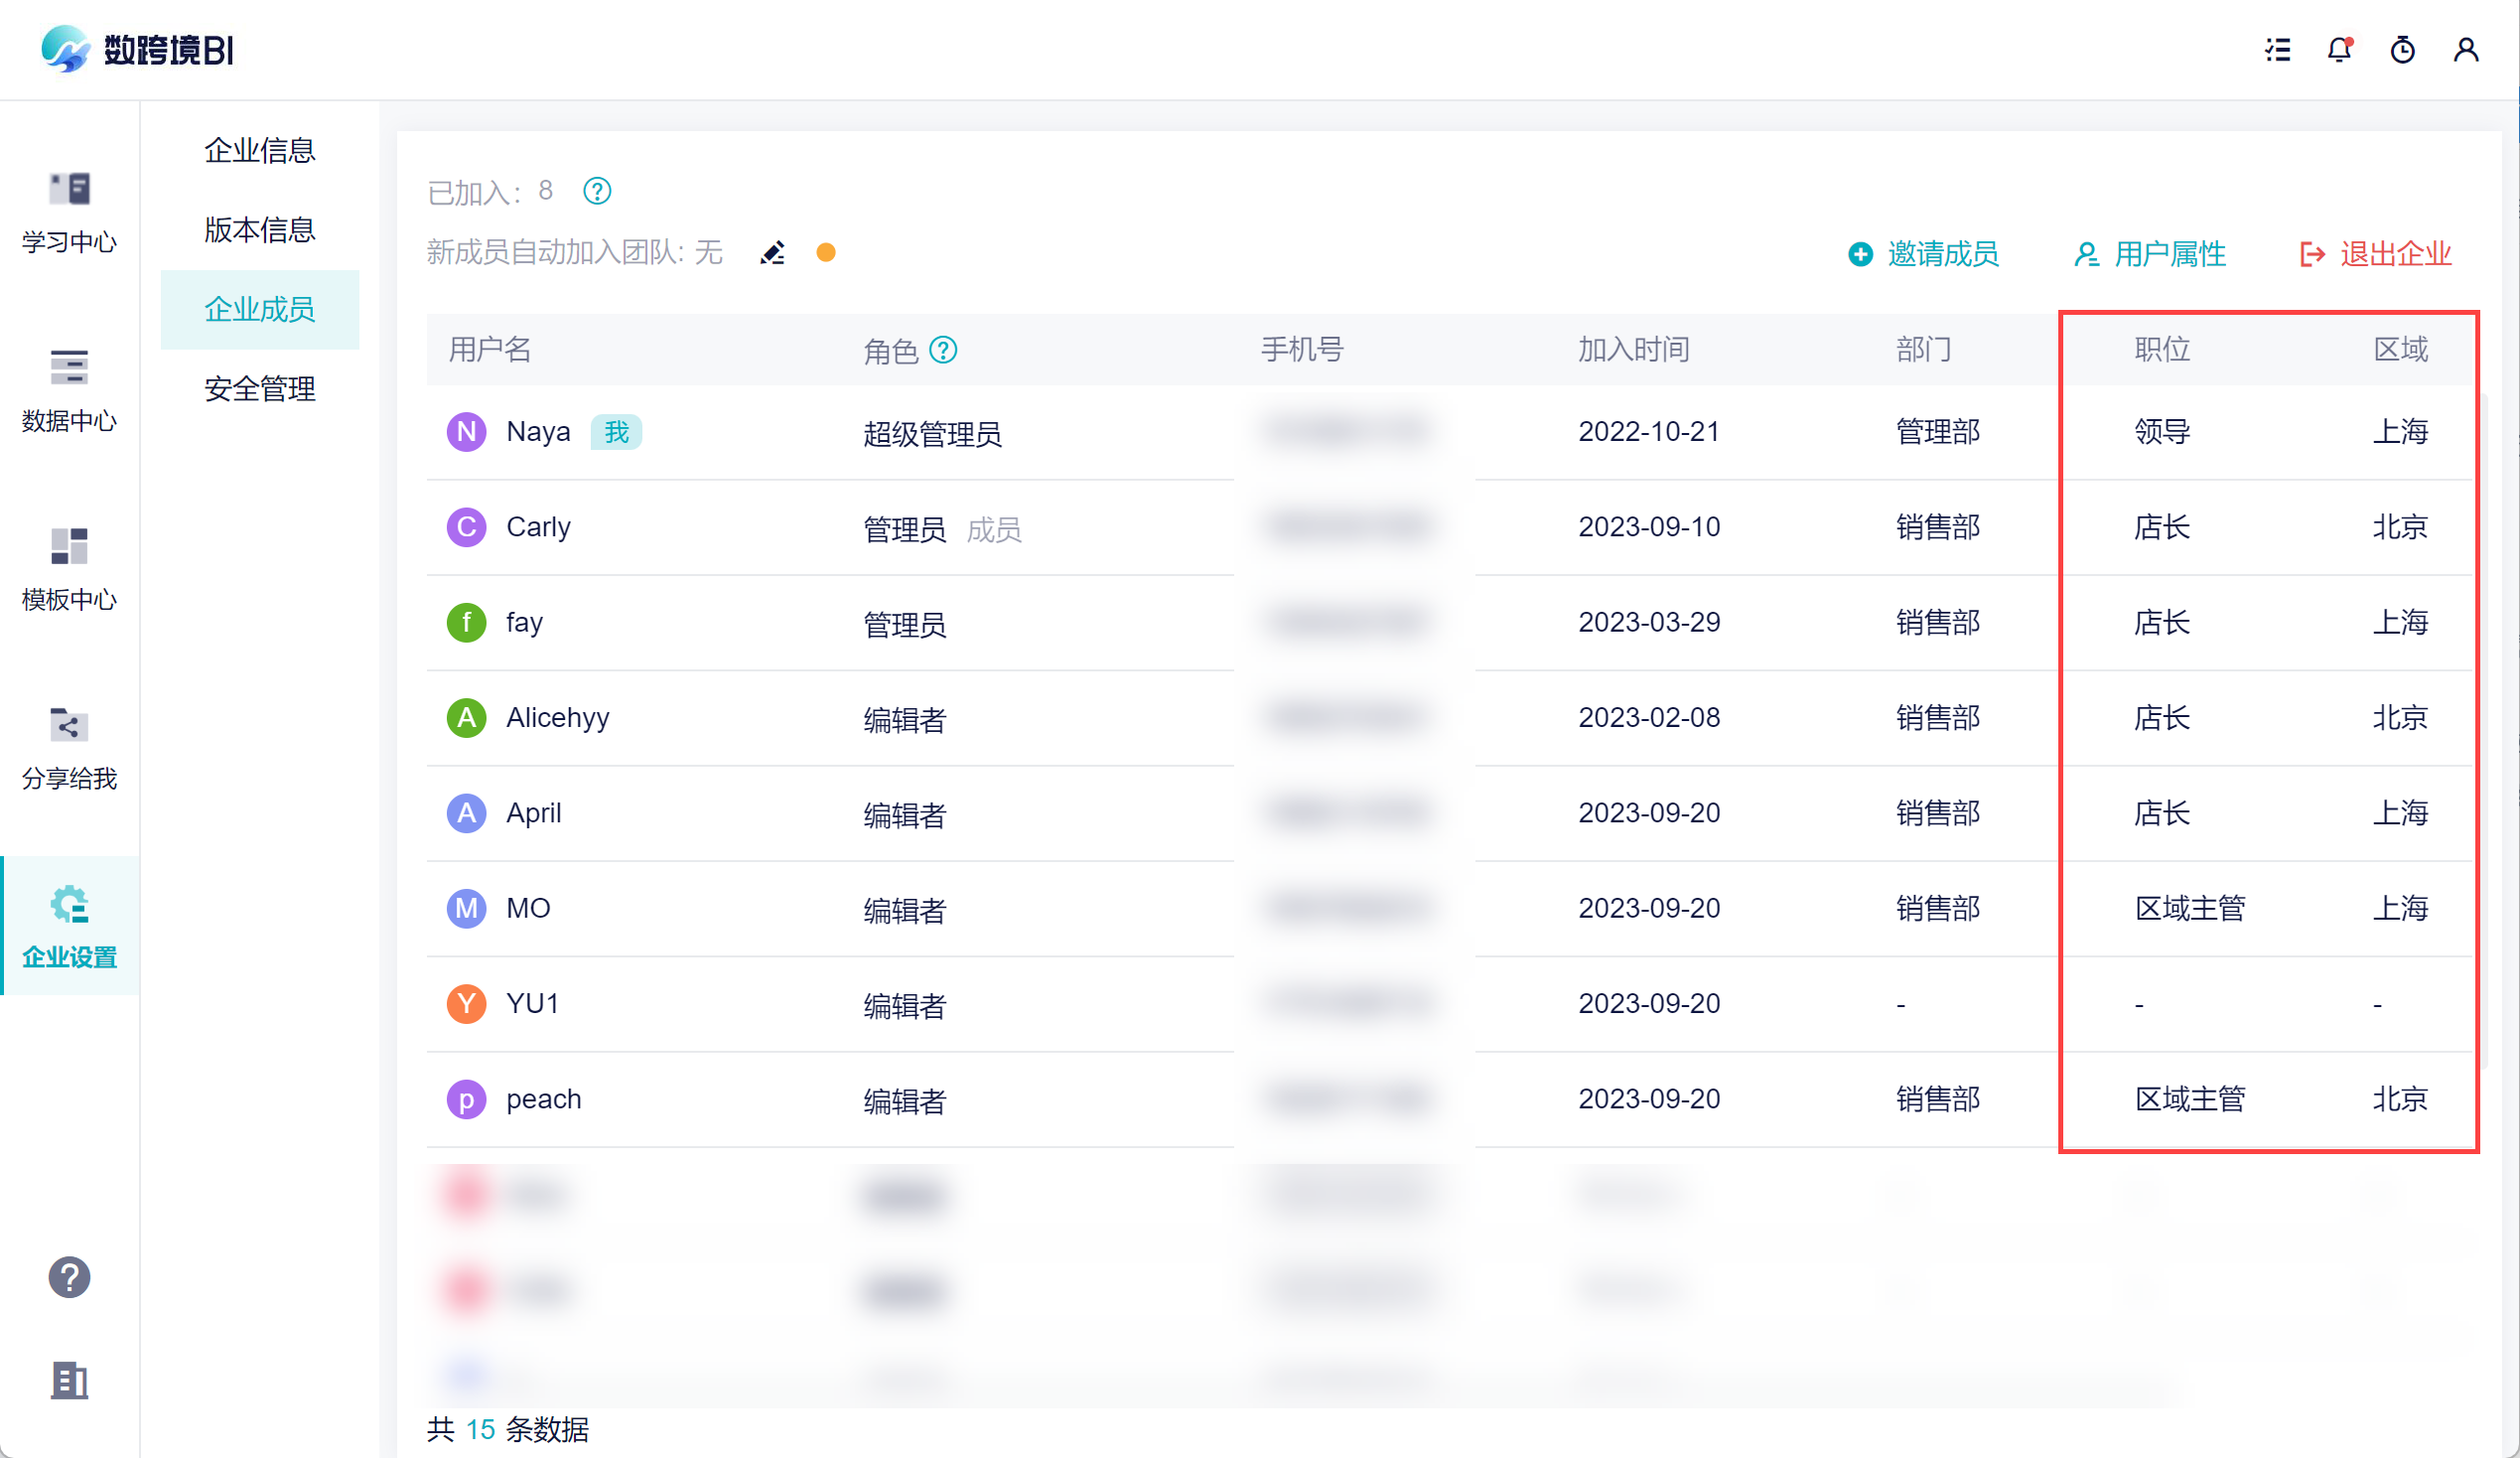Screen dimensions: 2520x1458
Task: Click 新成员自动加入团队: 无 label
Action: pos(575,252)
